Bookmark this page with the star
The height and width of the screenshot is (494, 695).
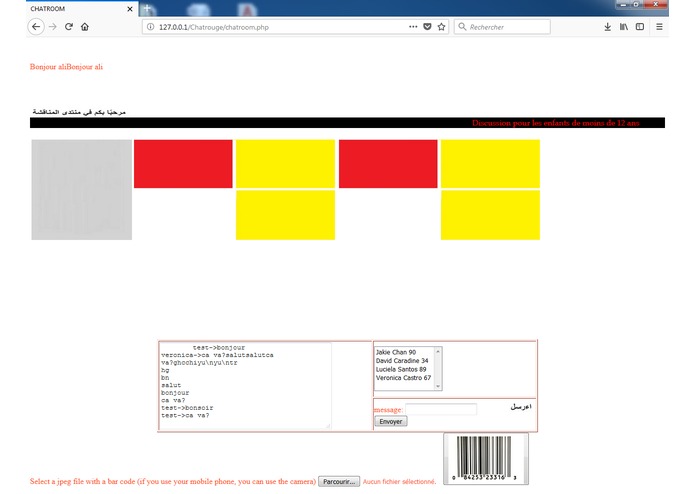click(441, 27)
